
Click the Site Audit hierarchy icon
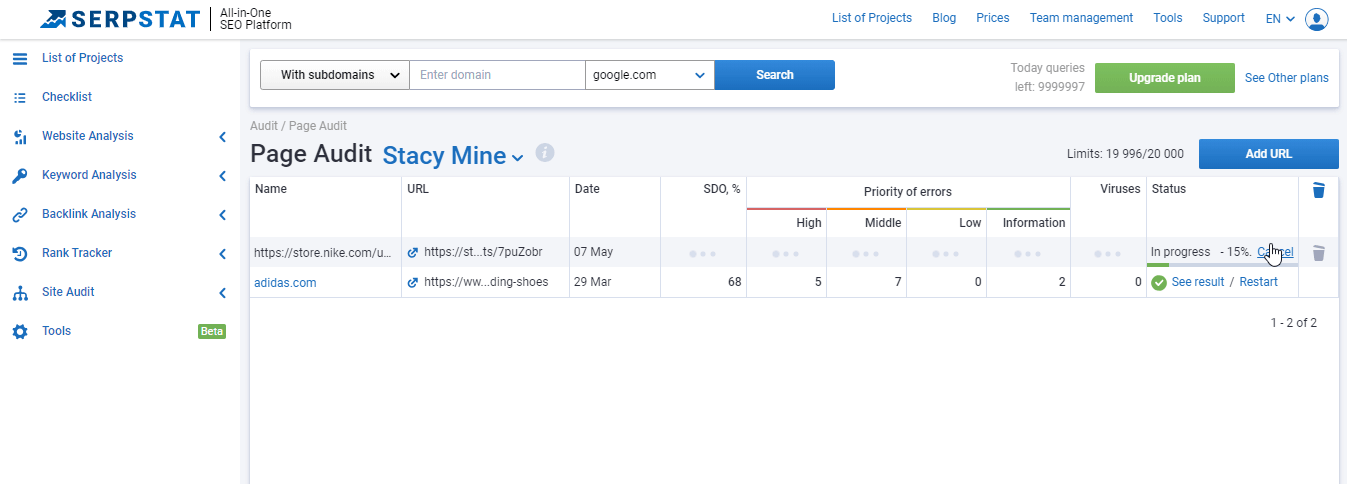20,292
